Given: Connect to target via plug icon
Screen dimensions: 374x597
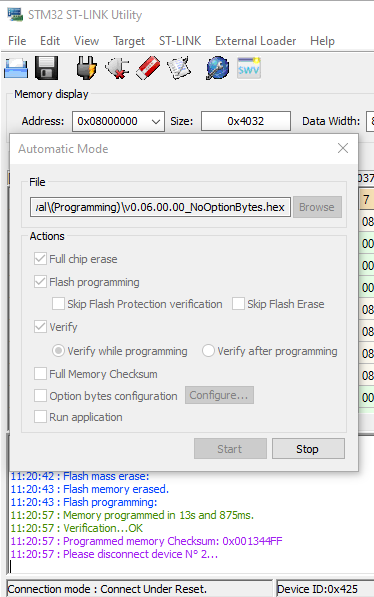Looking at the screenshot, I should coord(86,68).
